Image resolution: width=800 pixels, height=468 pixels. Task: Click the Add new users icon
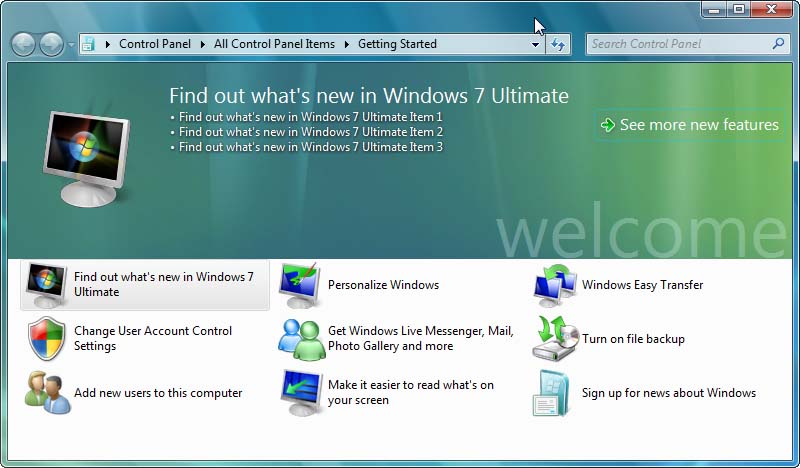(46, 393)
